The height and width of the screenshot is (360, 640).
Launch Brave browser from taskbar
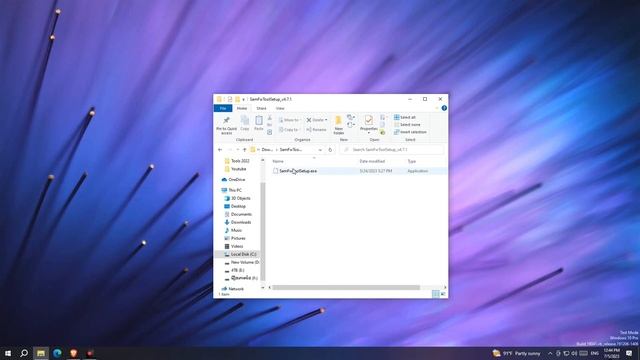pyautogui.click(x=73, y=353)
